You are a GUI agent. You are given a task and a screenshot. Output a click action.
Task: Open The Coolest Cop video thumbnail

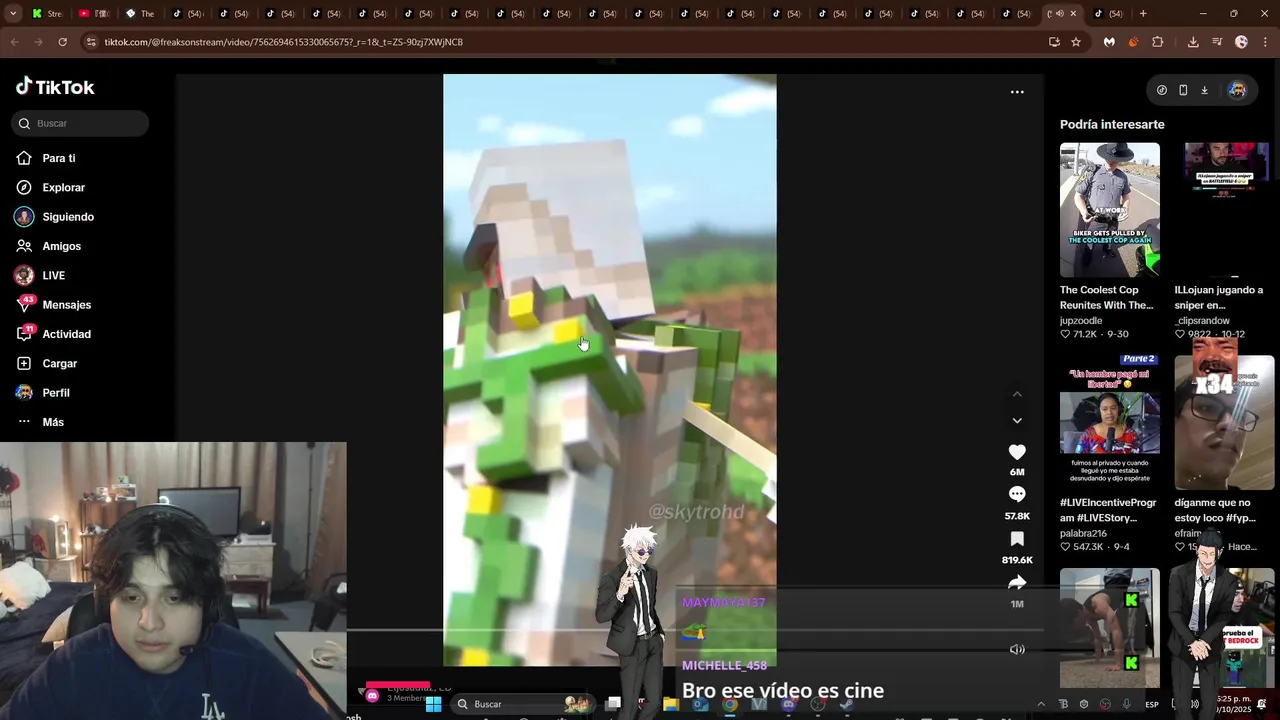[1110, 210]
